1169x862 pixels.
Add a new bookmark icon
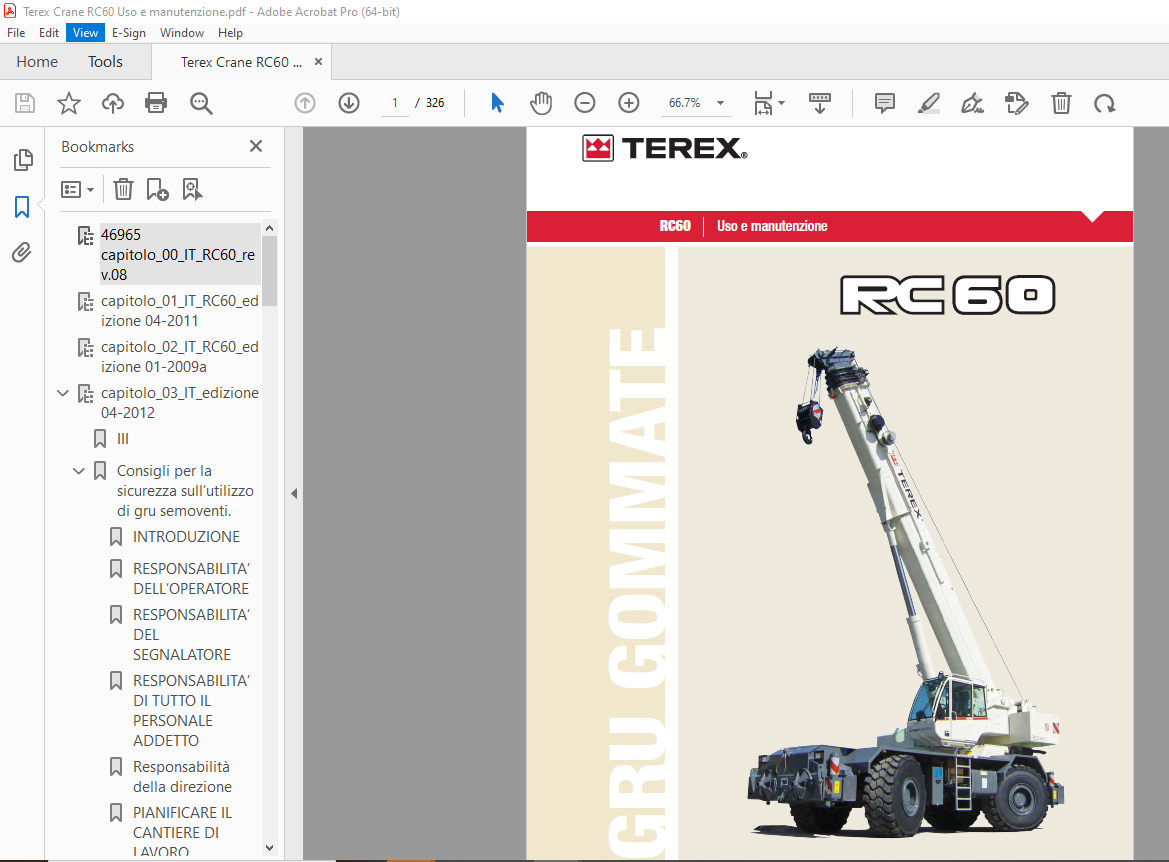(x=157, y=189)
